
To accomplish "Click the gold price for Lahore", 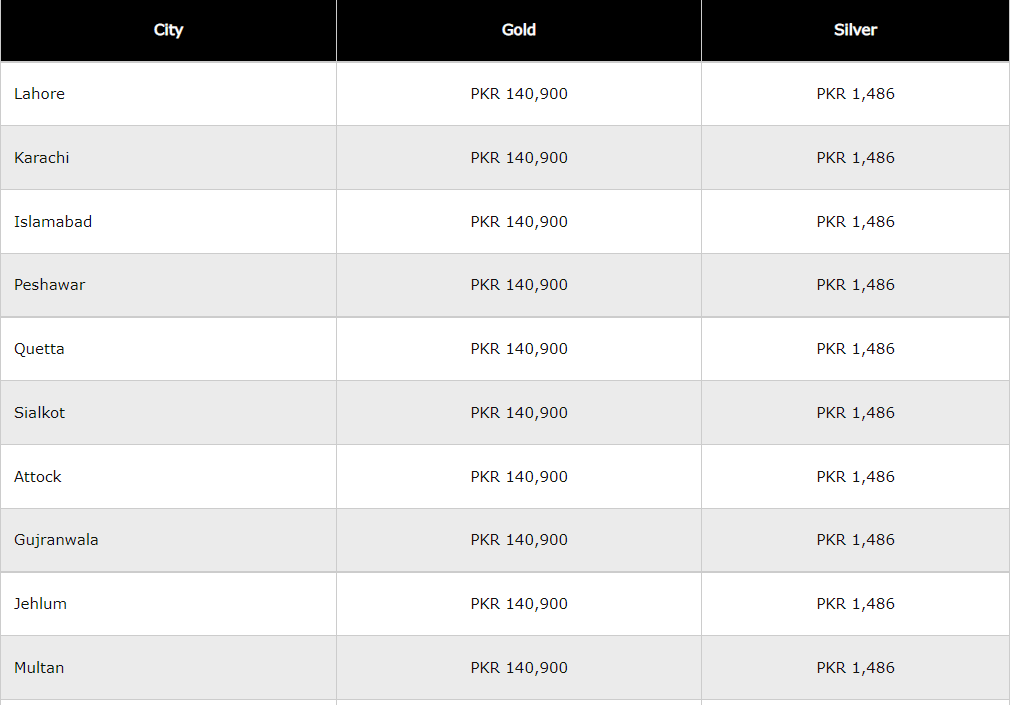I will (x=519, y=94).
